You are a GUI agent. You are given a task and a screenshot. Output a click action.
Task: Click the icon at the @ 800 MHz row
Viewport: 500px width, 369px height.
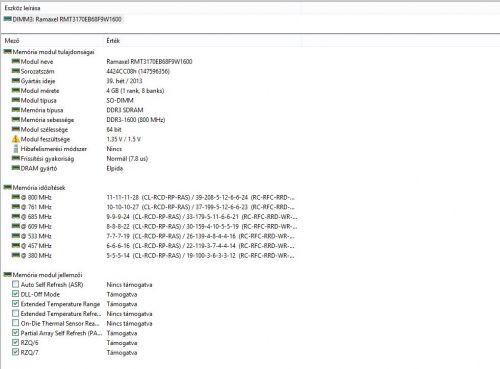tap(16, 197)
